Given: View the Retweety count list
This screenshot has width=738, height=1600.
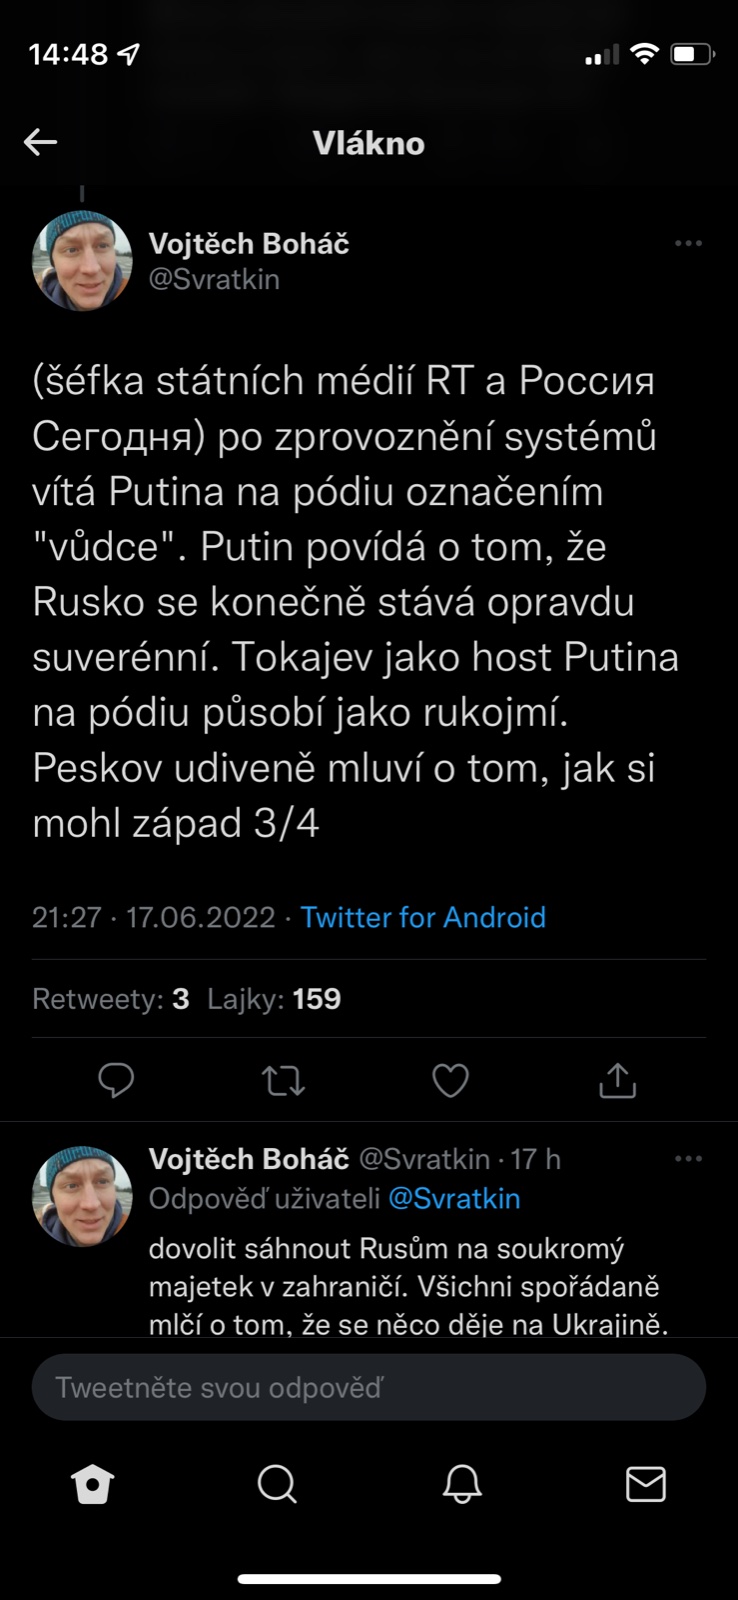Looking at the screenshot, I should click(110, 999).
